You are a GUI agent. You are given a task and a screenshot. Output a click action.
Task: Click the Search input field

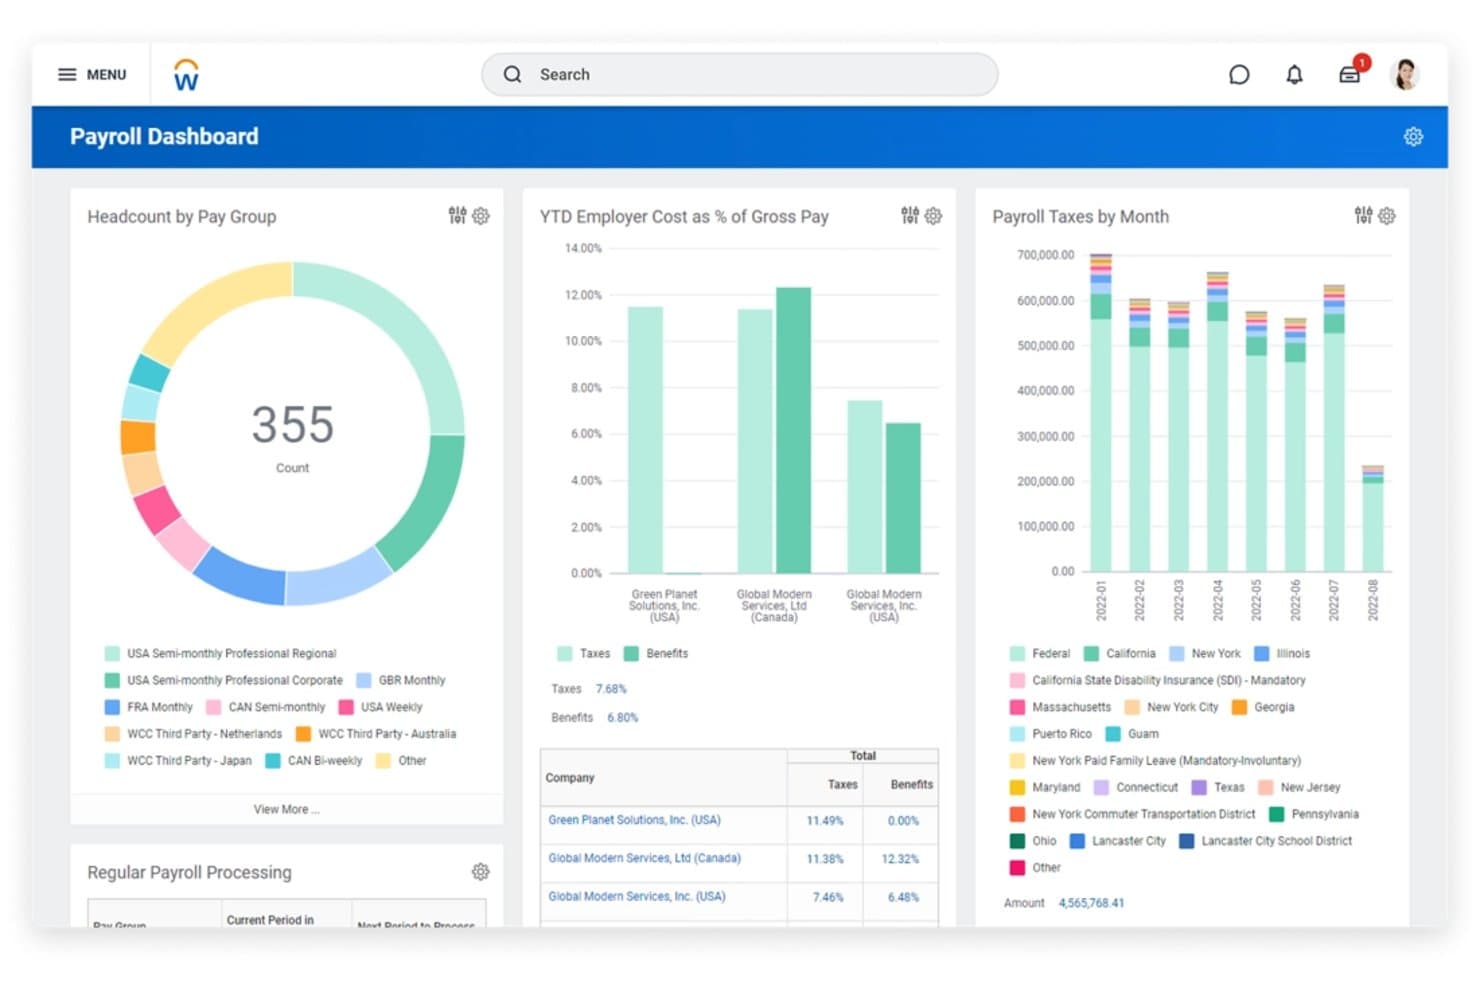[740, 75]
